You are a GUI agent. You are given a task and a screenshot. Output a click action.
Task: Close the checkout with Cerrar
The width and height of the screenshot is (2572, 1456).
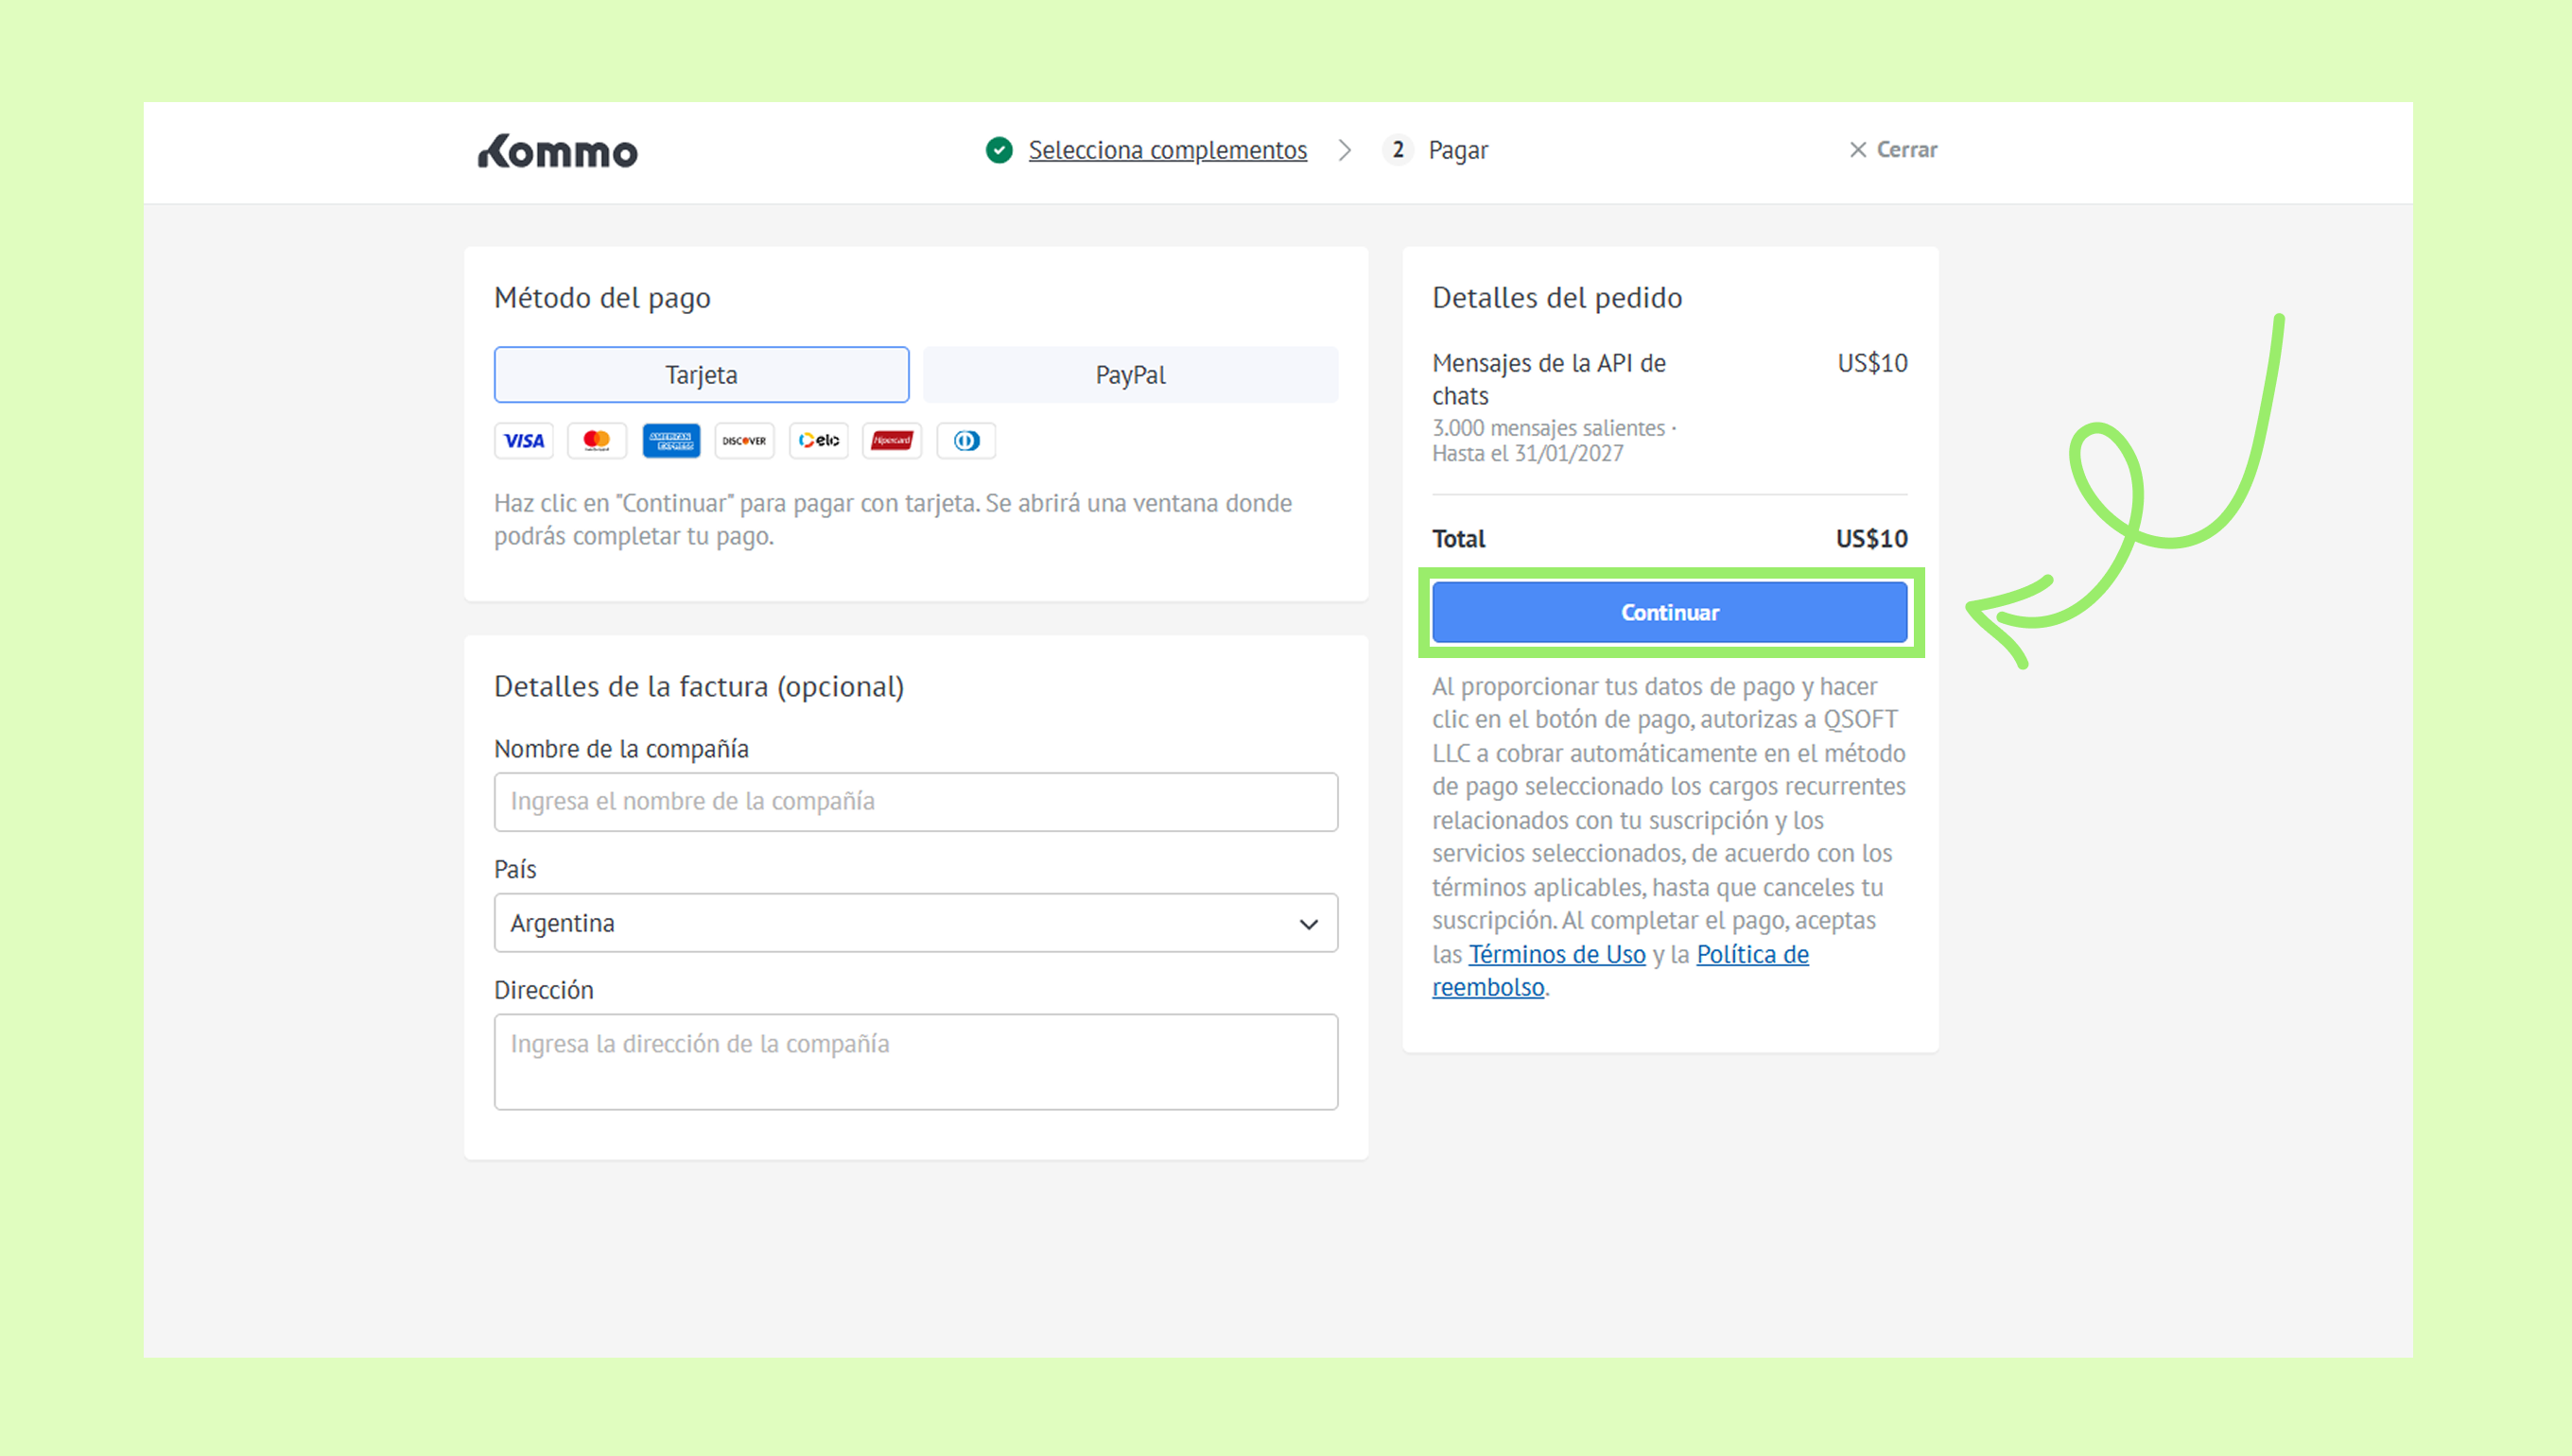[x=1893, y=150]
